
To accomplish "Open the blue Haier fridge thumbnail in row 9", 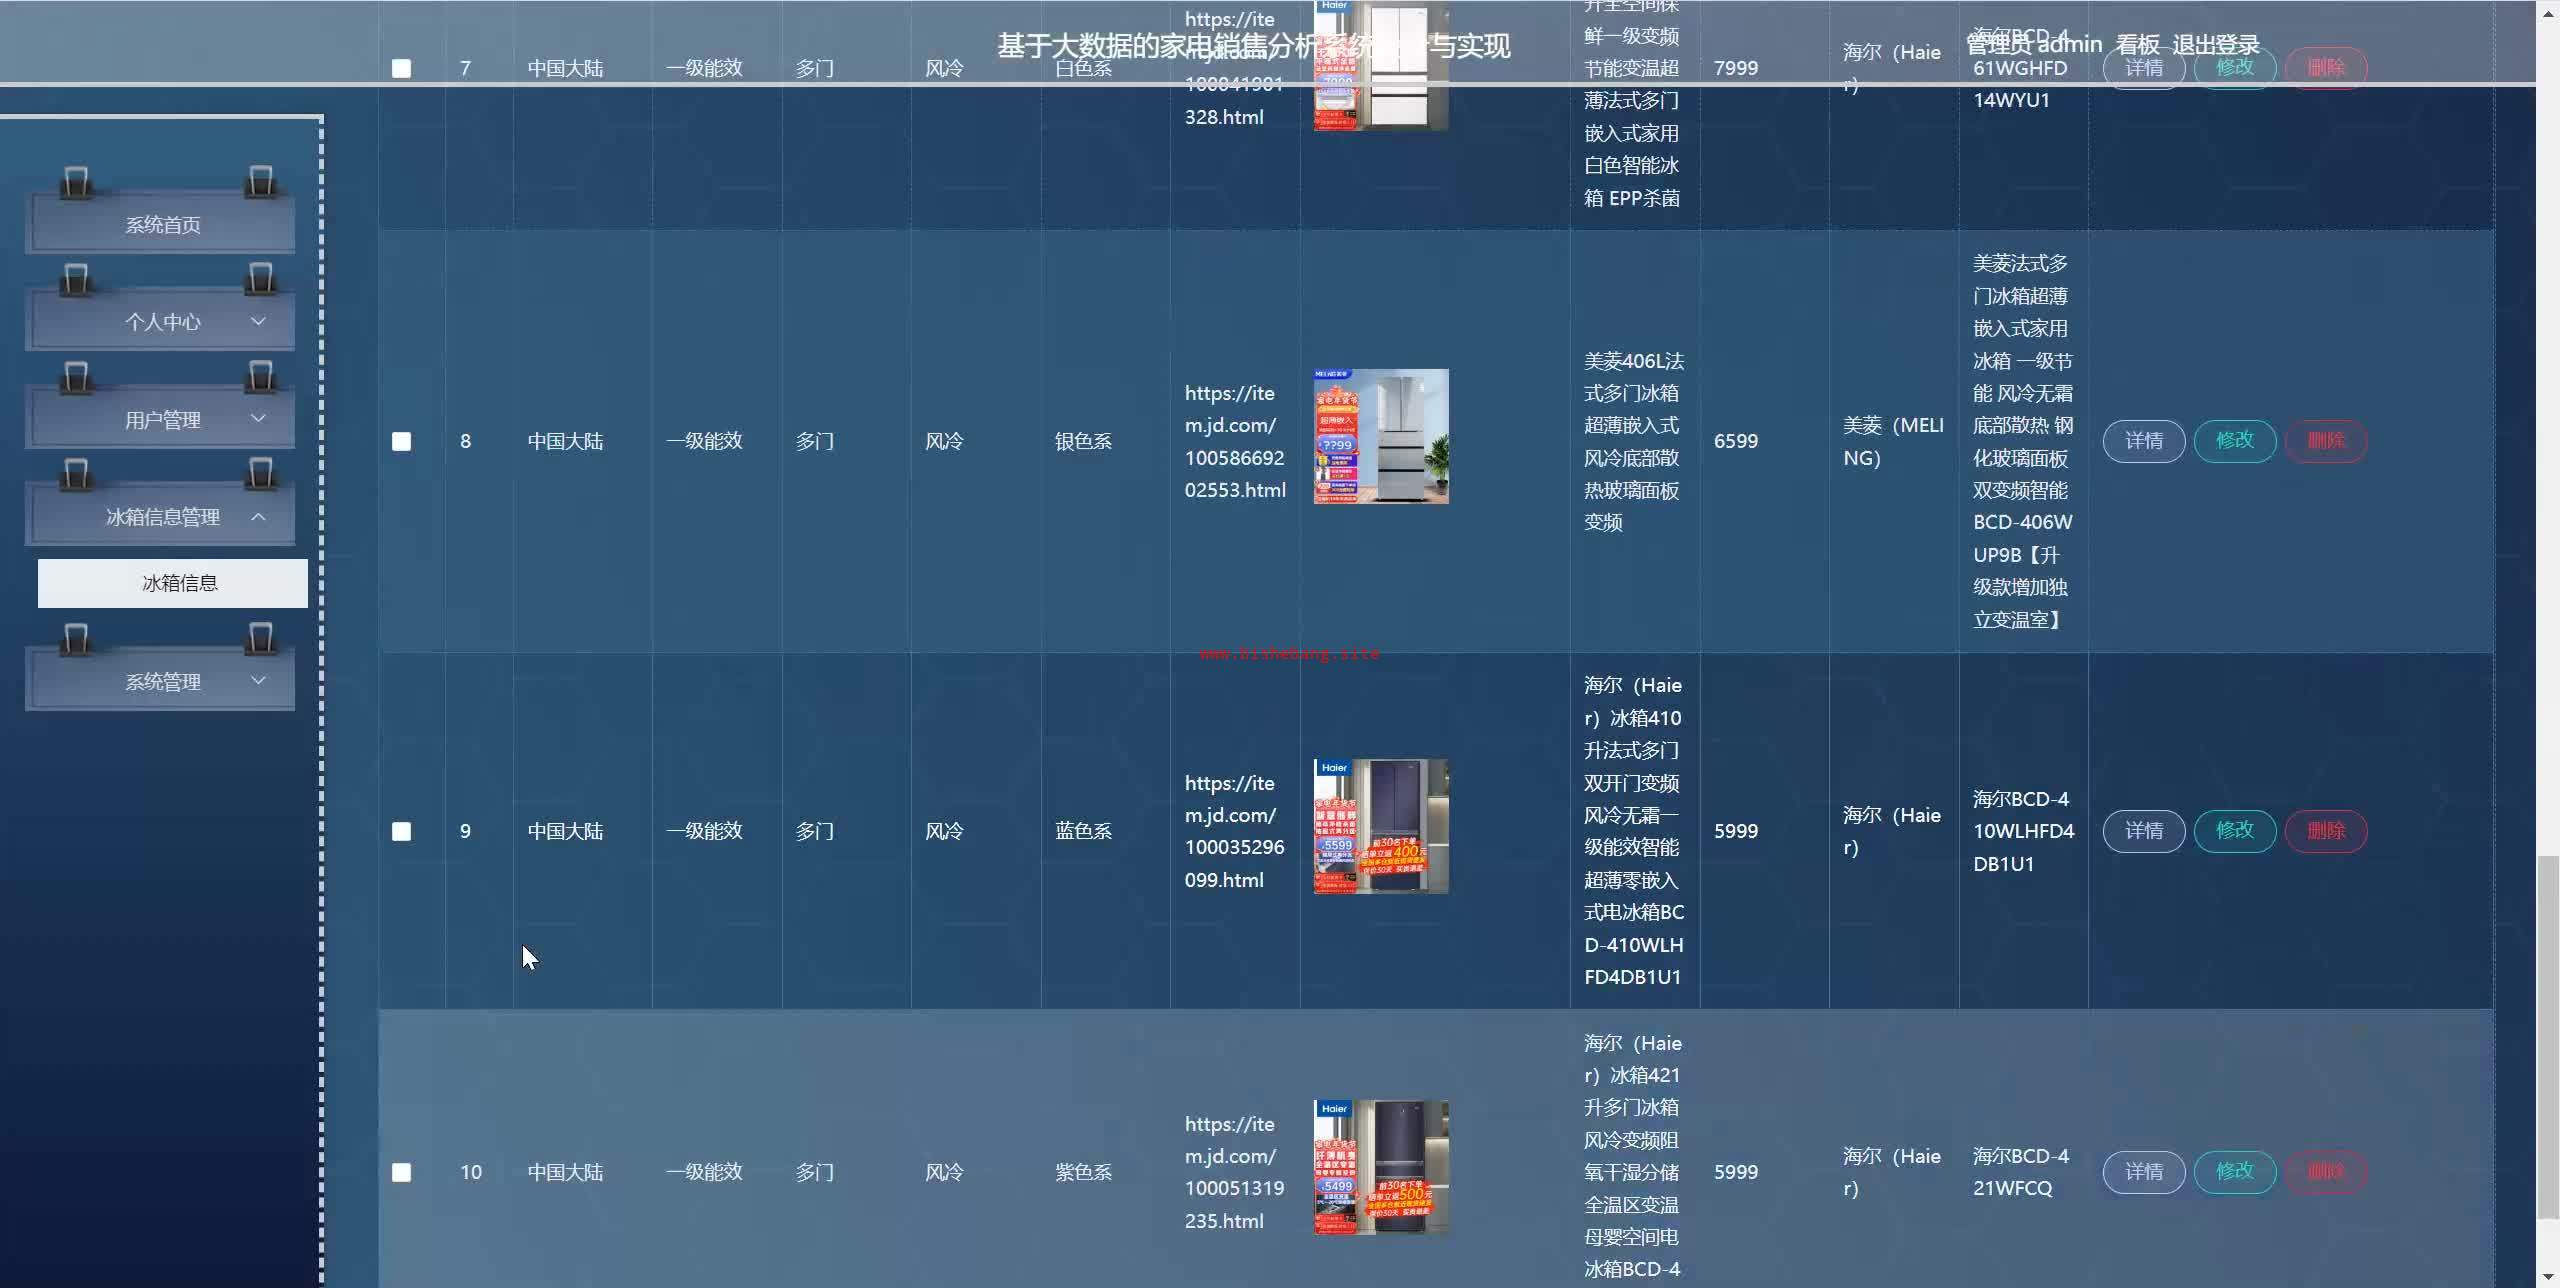I will click(1380, 826).
